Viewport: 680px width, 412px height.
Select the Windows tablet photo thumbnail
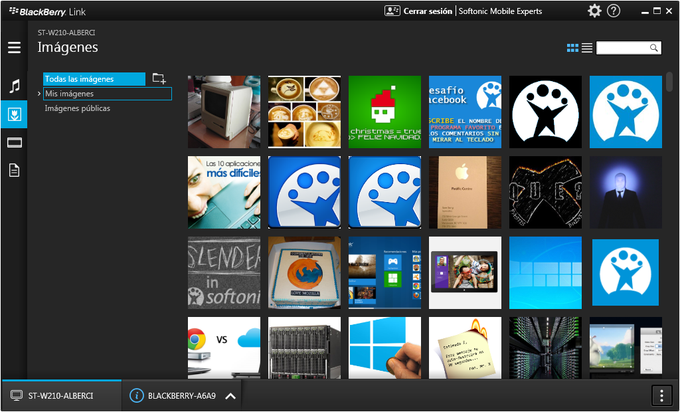[x=465, y=272]
